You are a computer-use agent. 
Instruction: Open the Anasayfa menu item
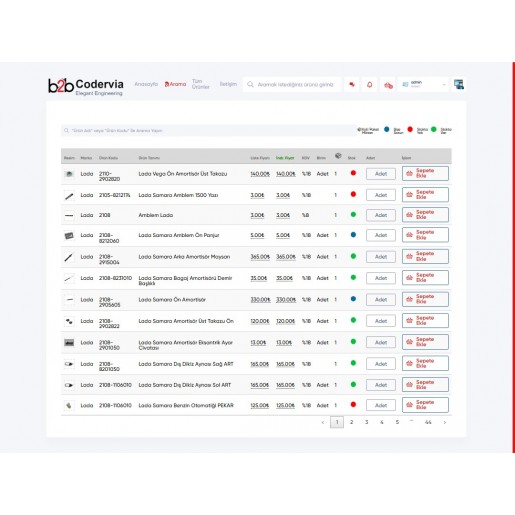(x=146, y=84)
